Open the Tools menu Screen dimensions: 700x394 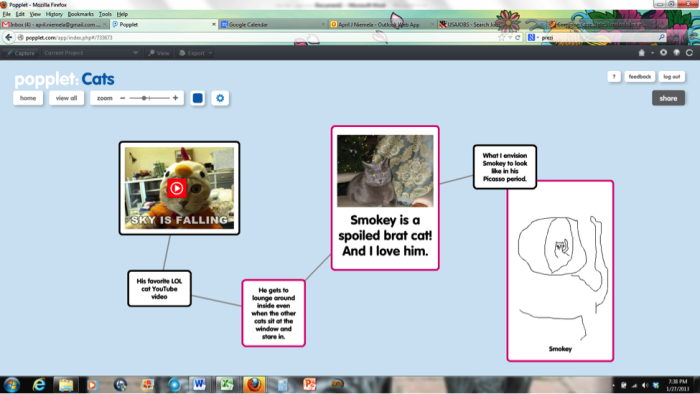(105, 14)
